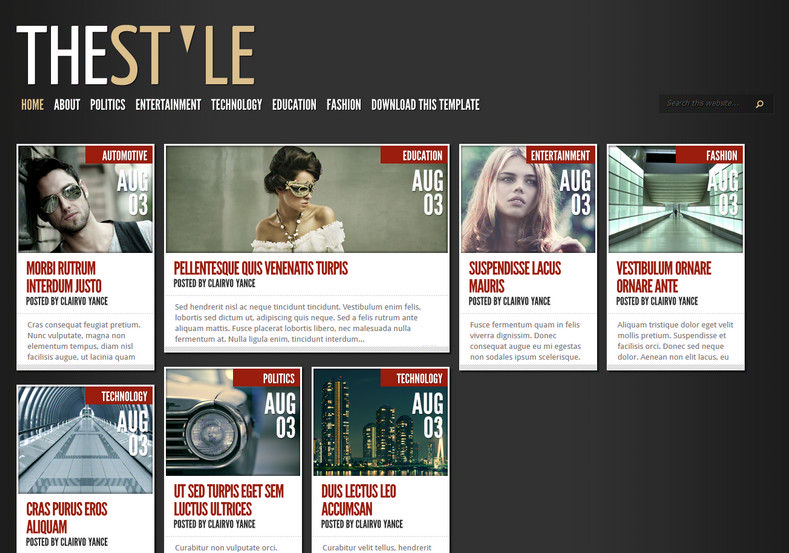Click Technology tag on walkway tunnel card
789x553 pixels.
click(x=119, y=396)
